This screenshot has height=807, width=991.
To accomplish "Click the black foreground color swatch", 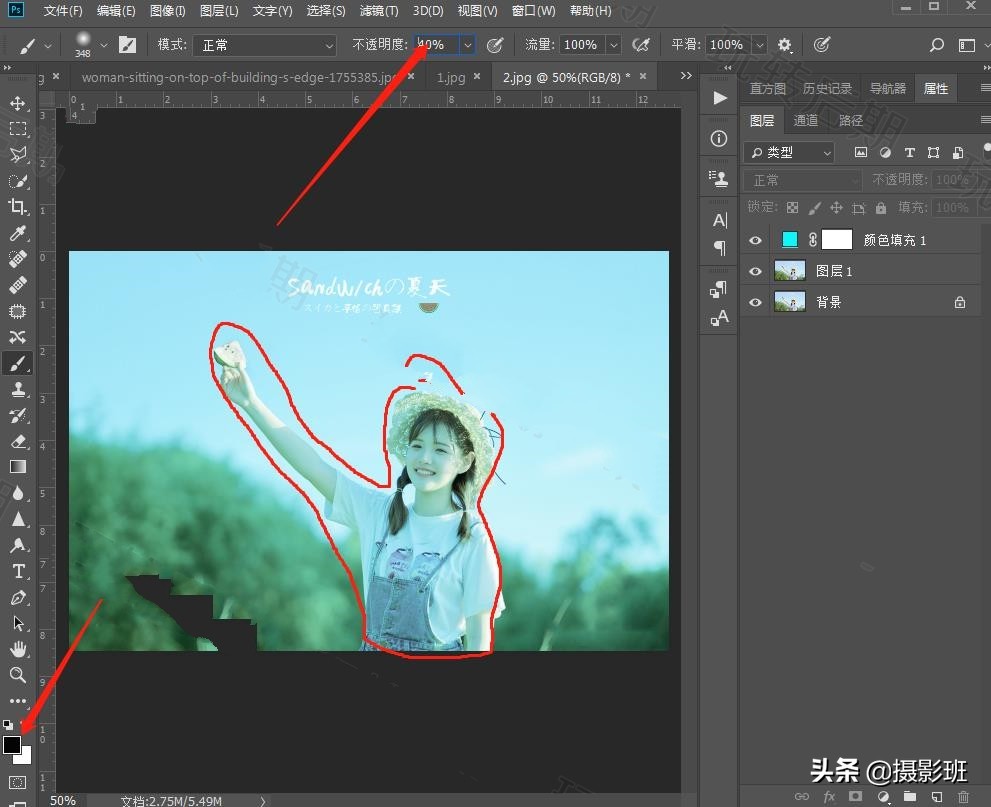I will 12,745.
